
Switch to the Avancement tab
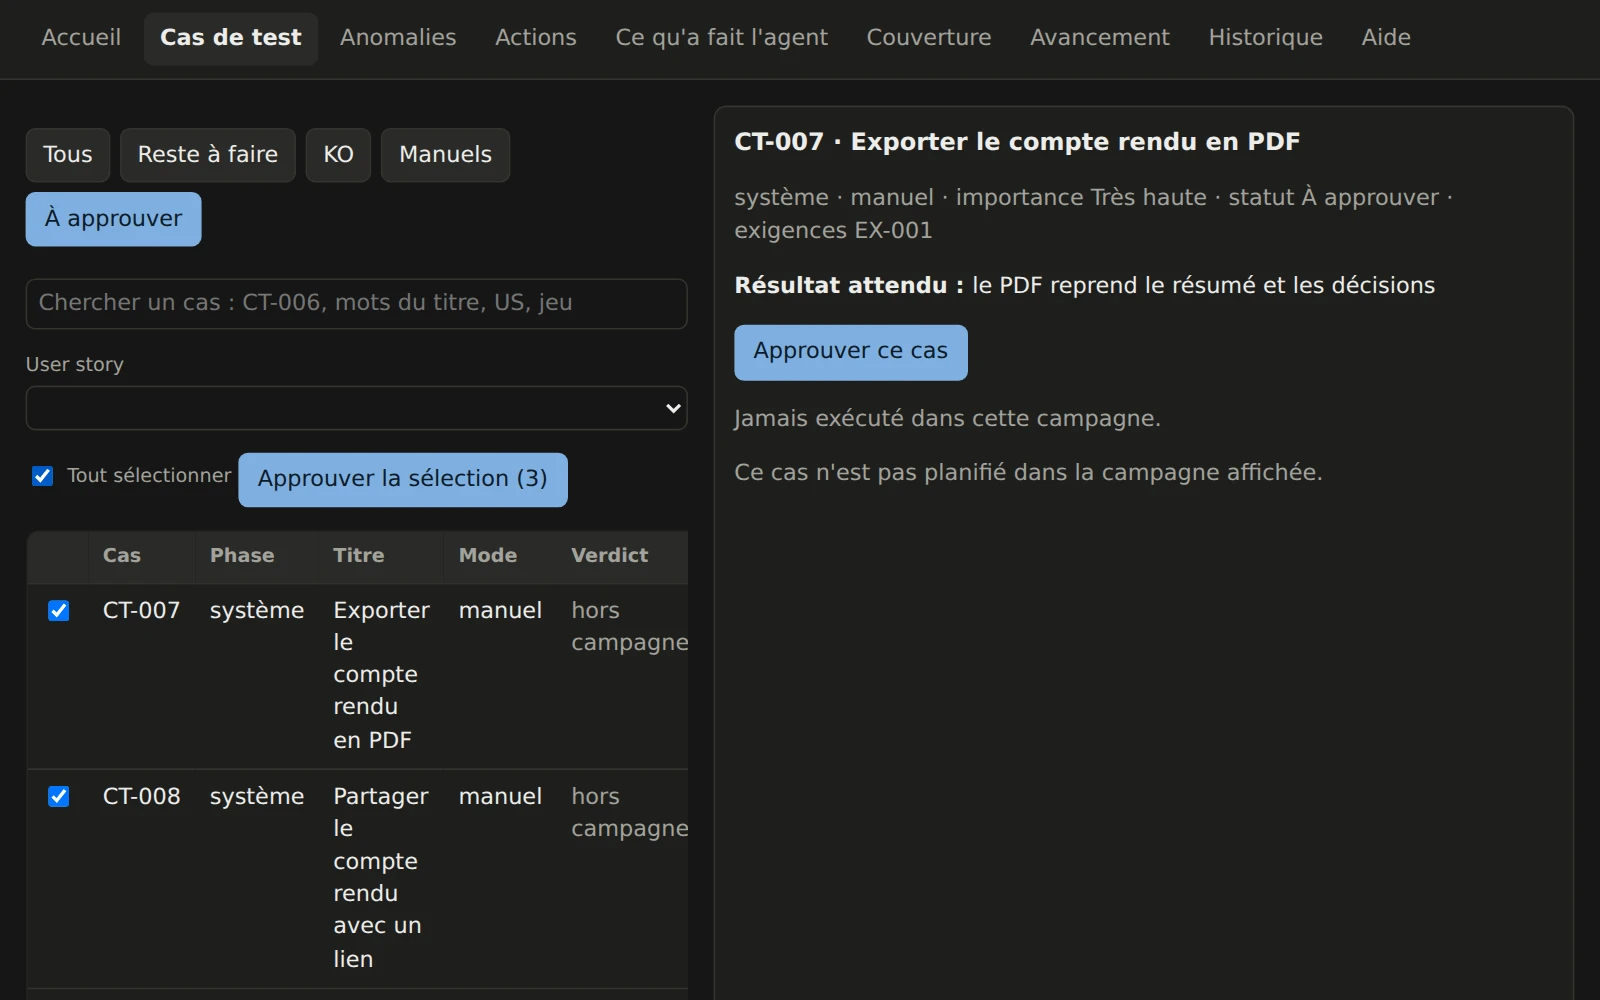pos(1100,38)
